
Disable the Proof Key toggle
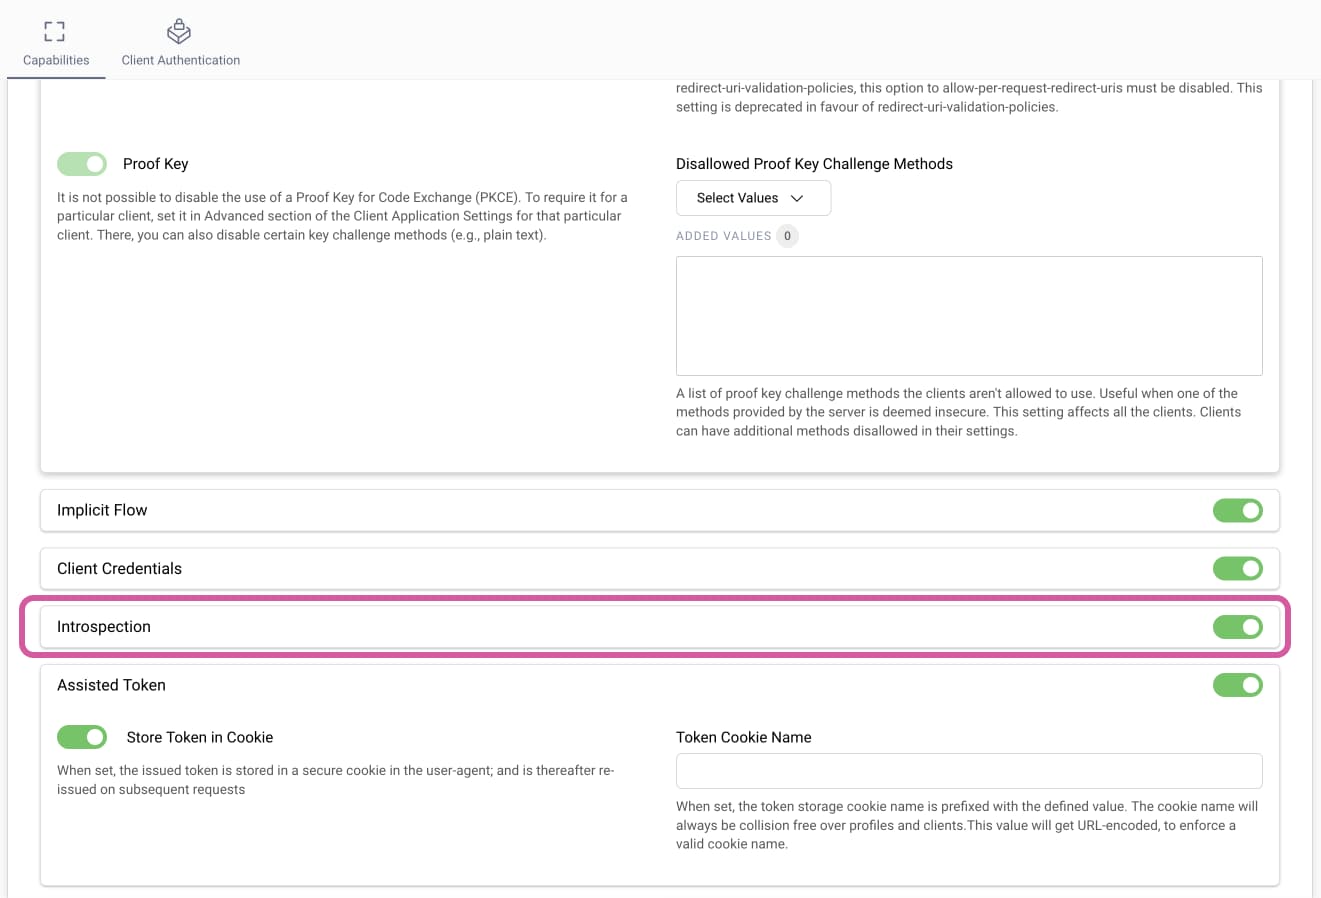82,163
